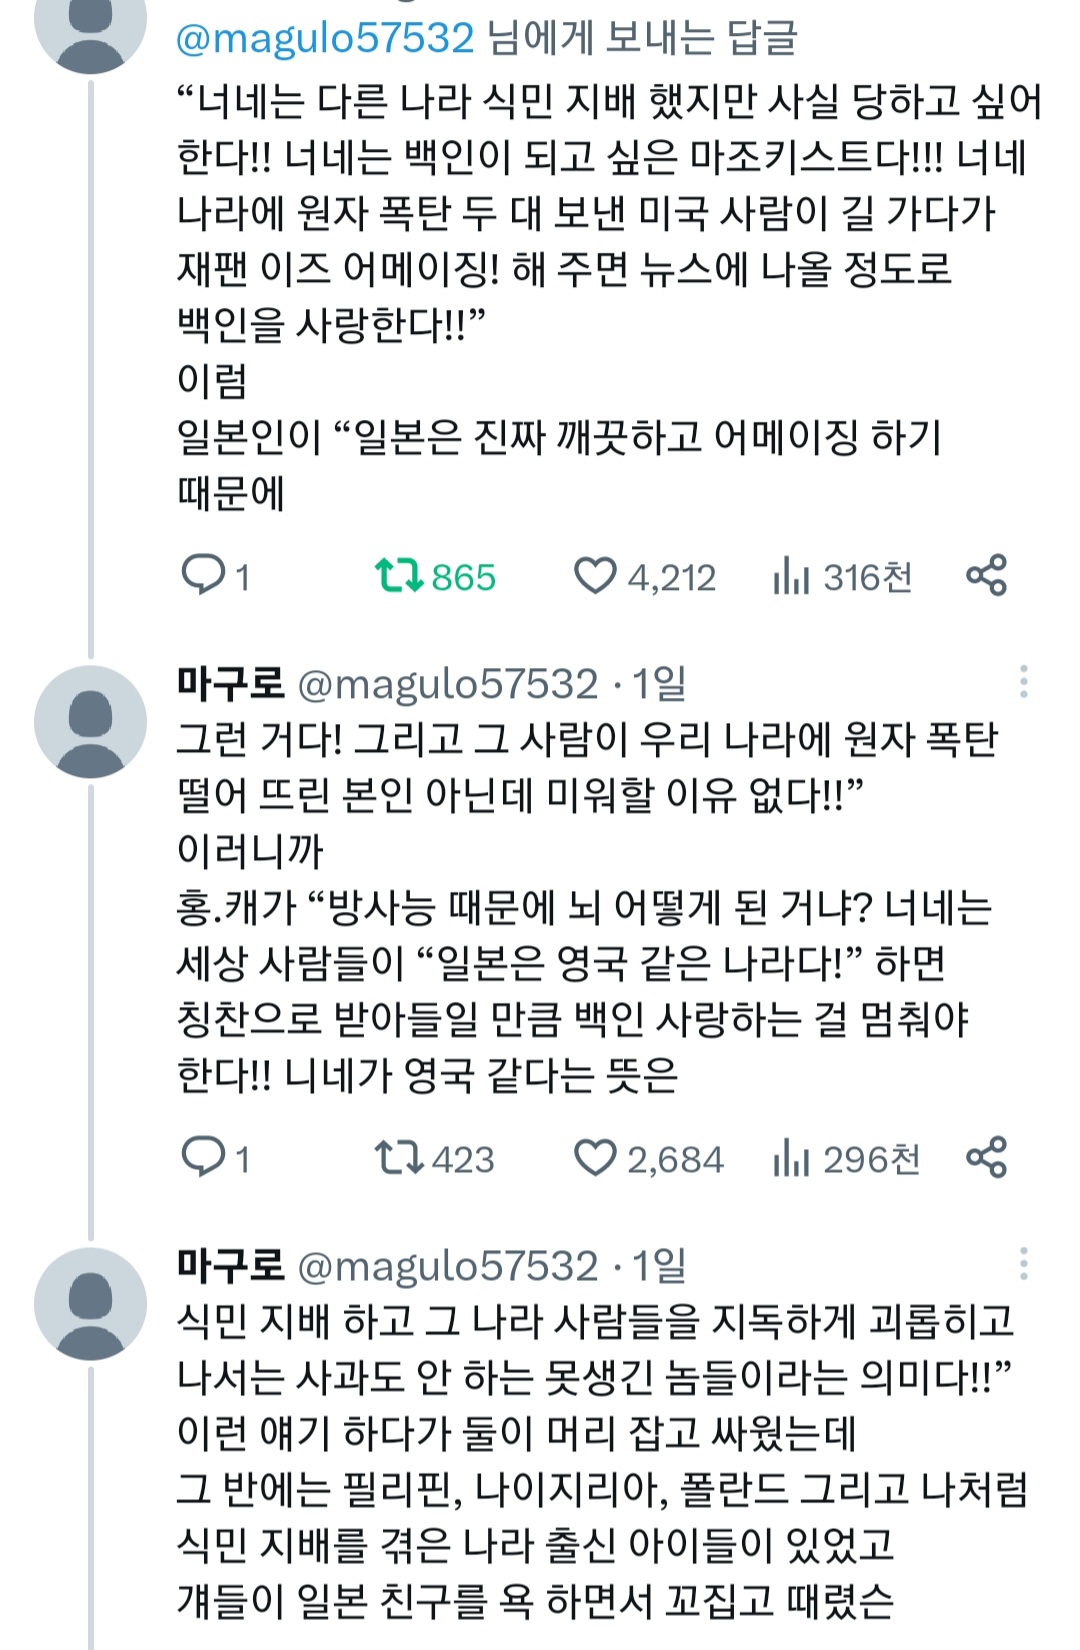1080x1650 pixels.
Task: Click third tweet's profile avatar
Action: (x=90, y=1303)
